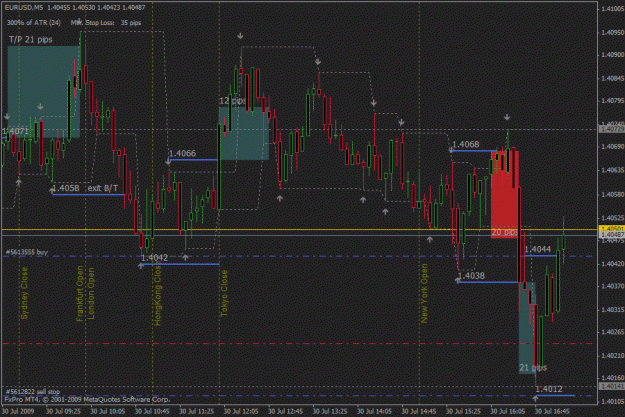Select the 'T/P 21 pips' label
This screenshot has height=417, width=625.
click(31, 39)
